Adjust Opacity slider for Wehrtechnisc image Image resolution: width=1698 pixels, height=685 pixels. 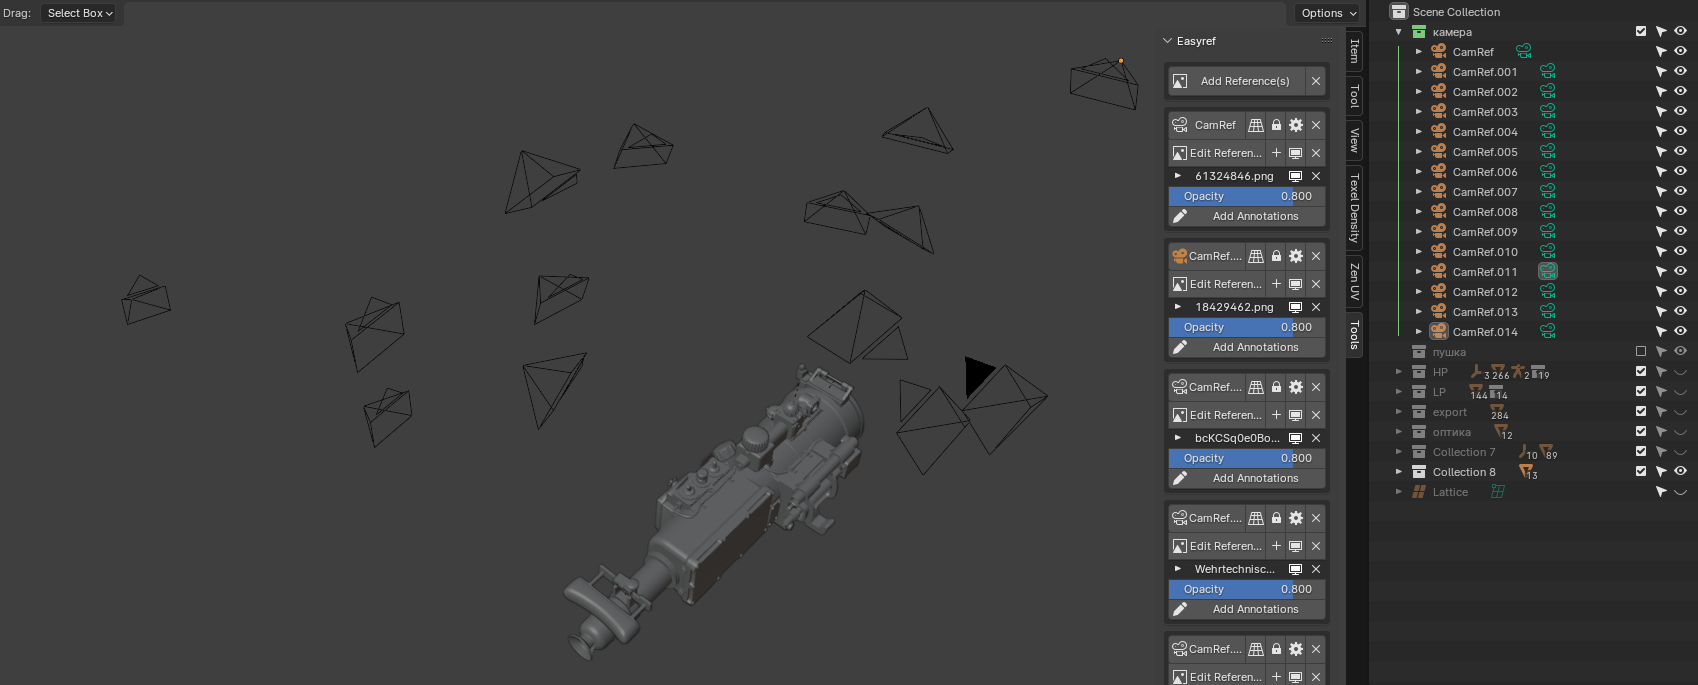tap(1247, 589)
